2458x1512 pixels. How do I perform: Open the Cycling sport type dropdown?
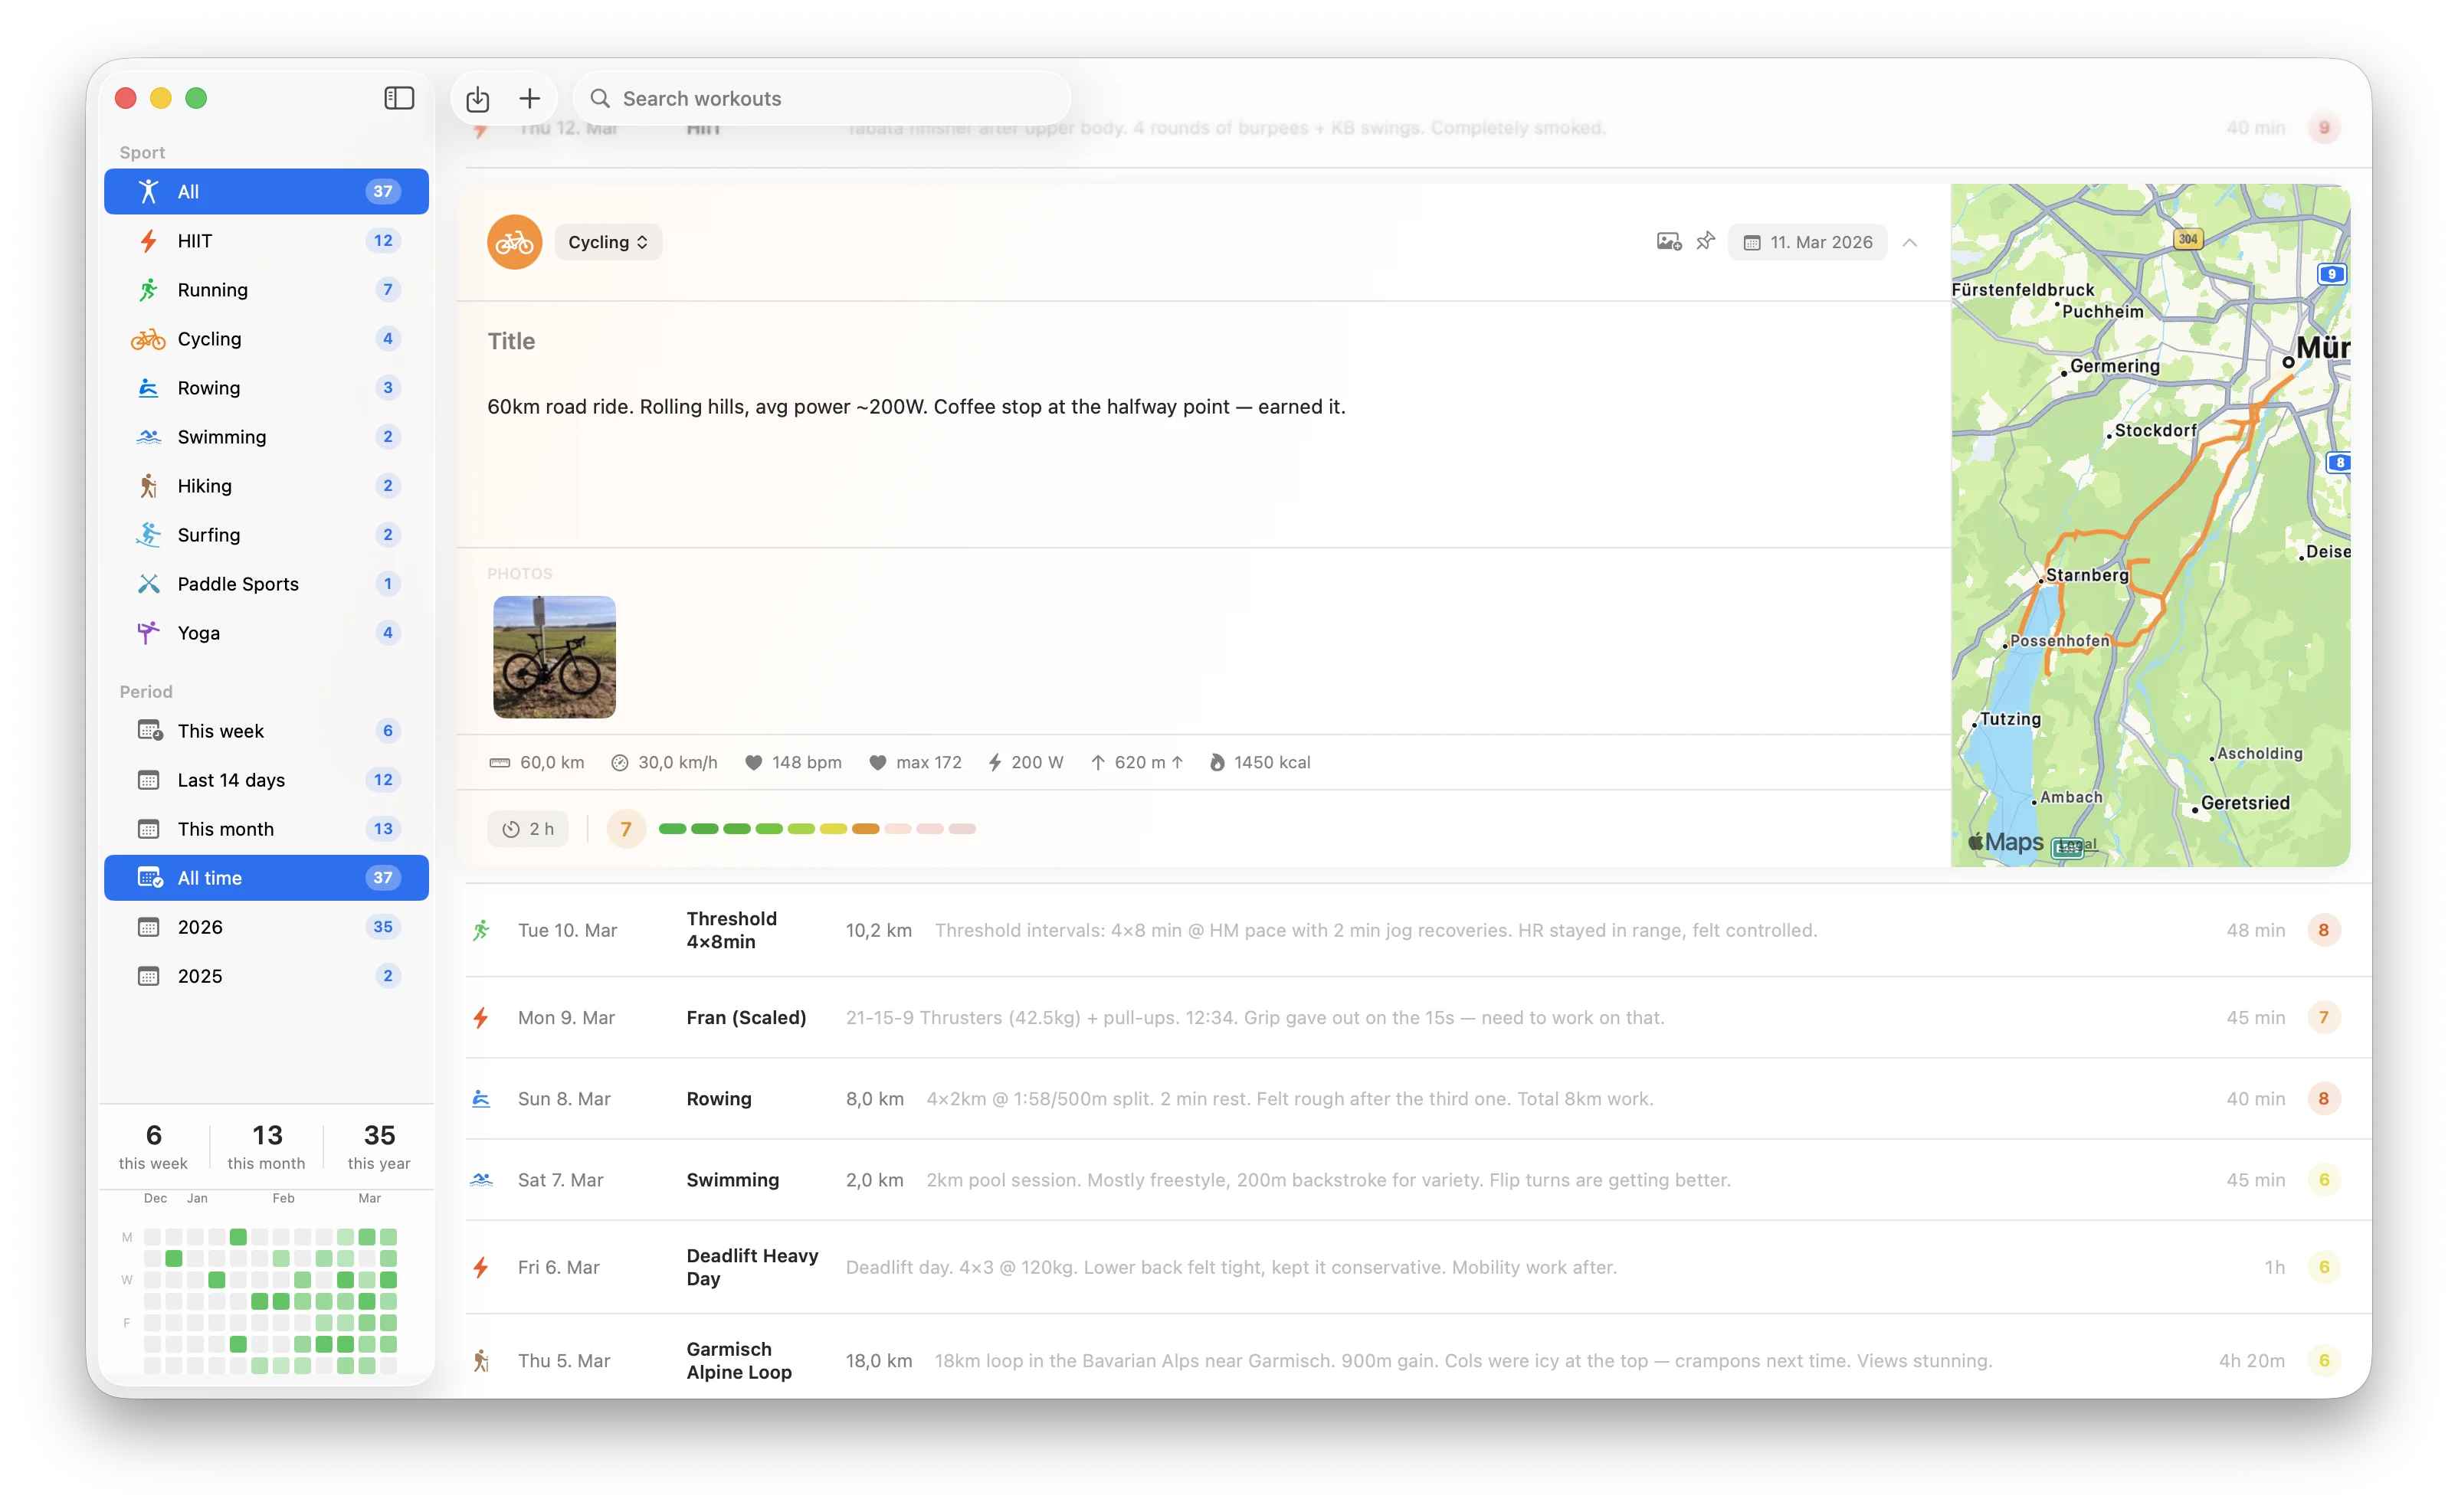click(x=607, y=242)
